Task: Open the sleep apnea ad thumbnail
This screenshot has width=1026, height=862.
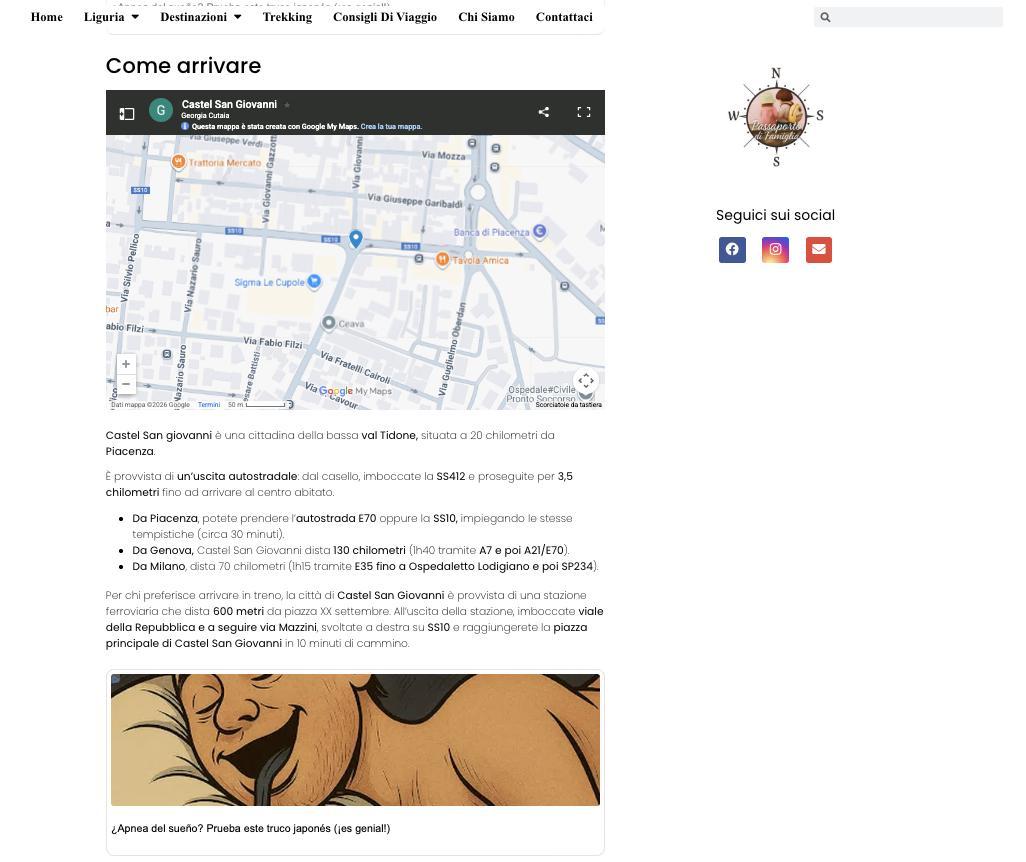Action: coord(355,740)
